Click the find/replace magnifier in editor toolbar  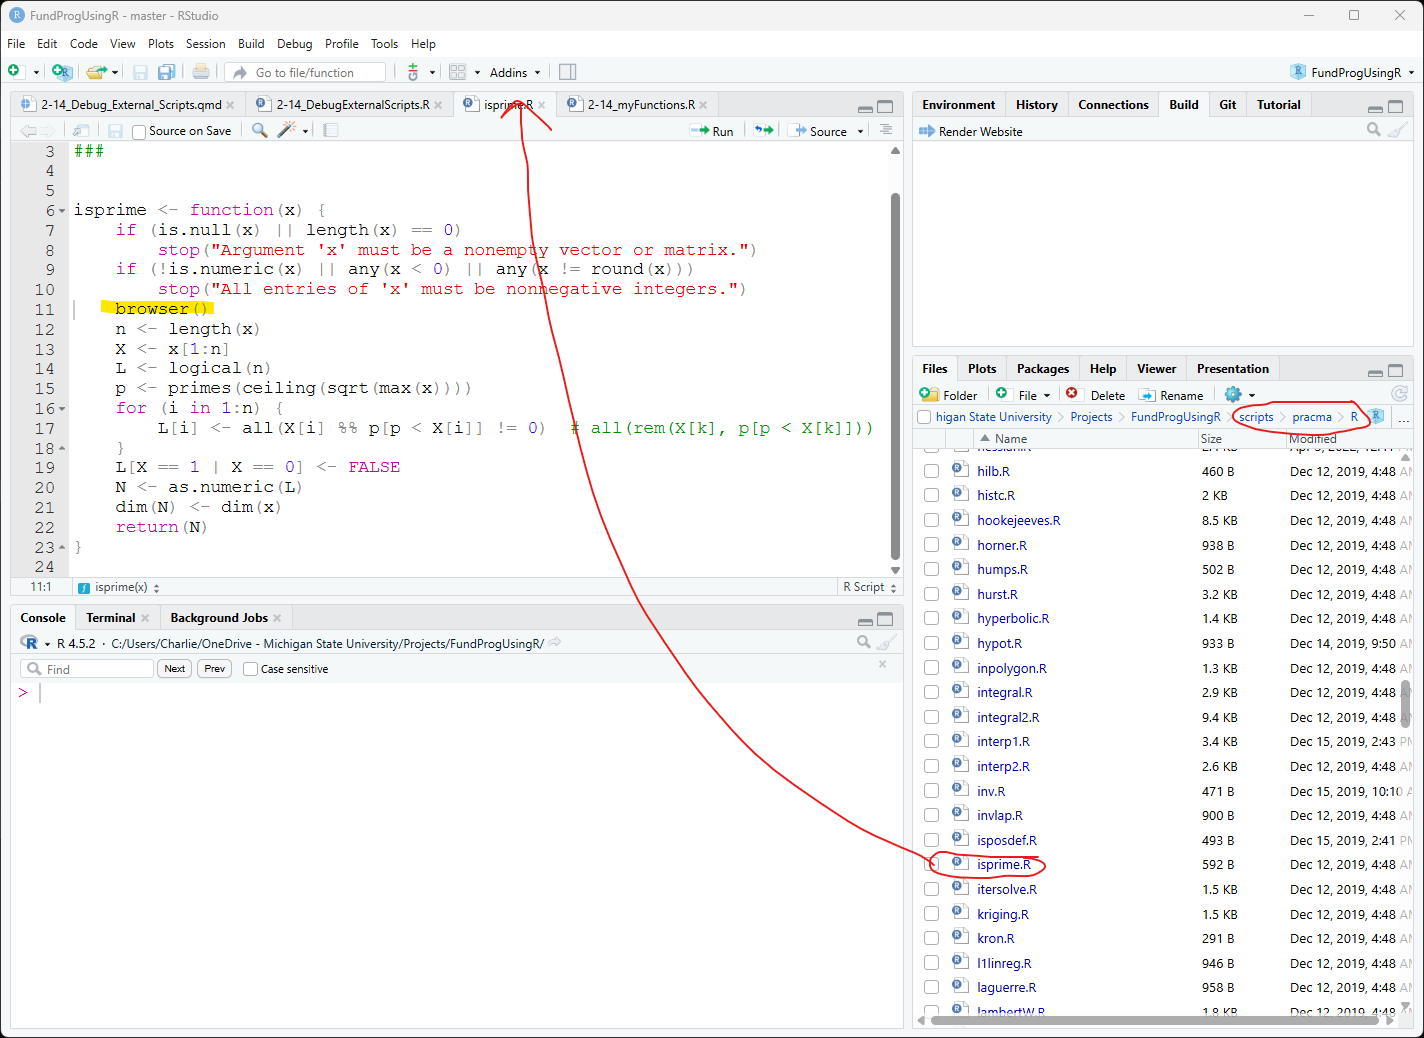(259, 130)
